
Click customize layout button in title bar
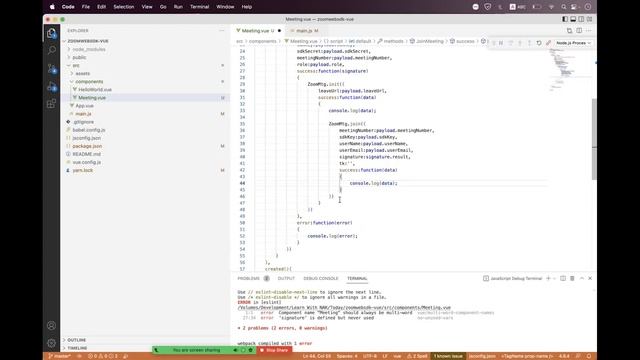pos(589,19)
